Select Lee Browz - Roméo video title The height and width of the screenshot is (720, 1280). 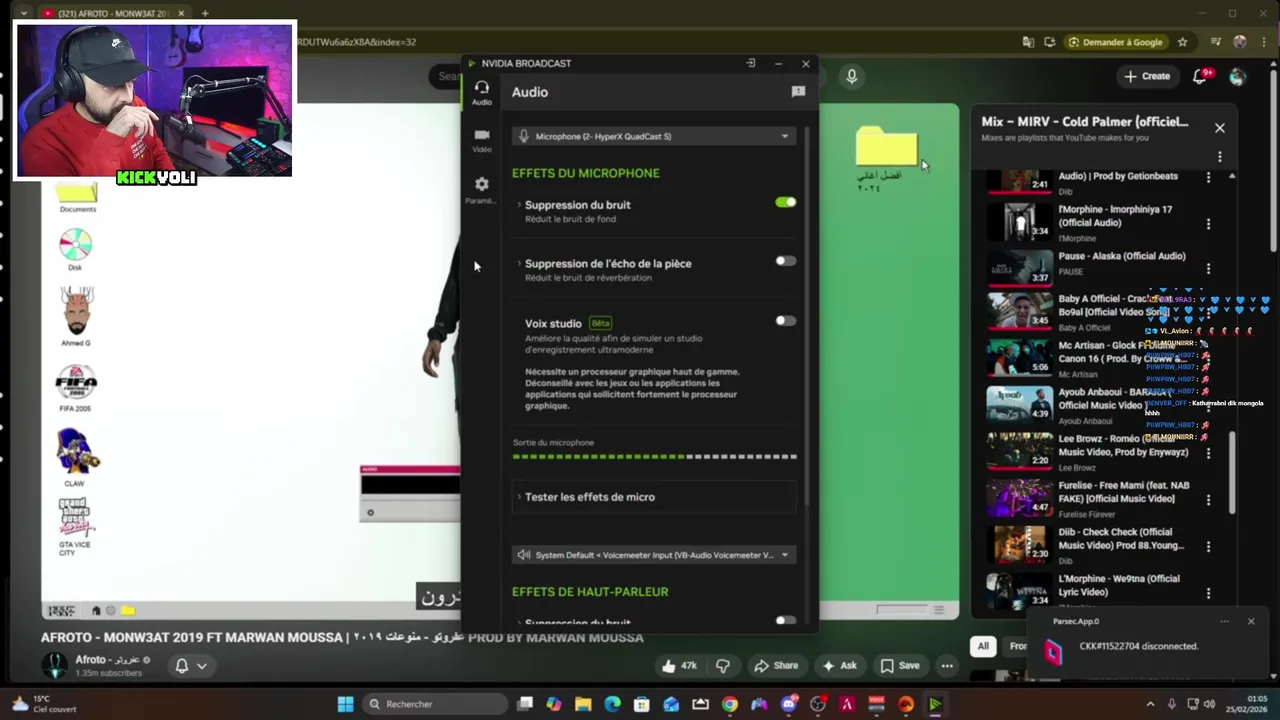coord(1123,445)
